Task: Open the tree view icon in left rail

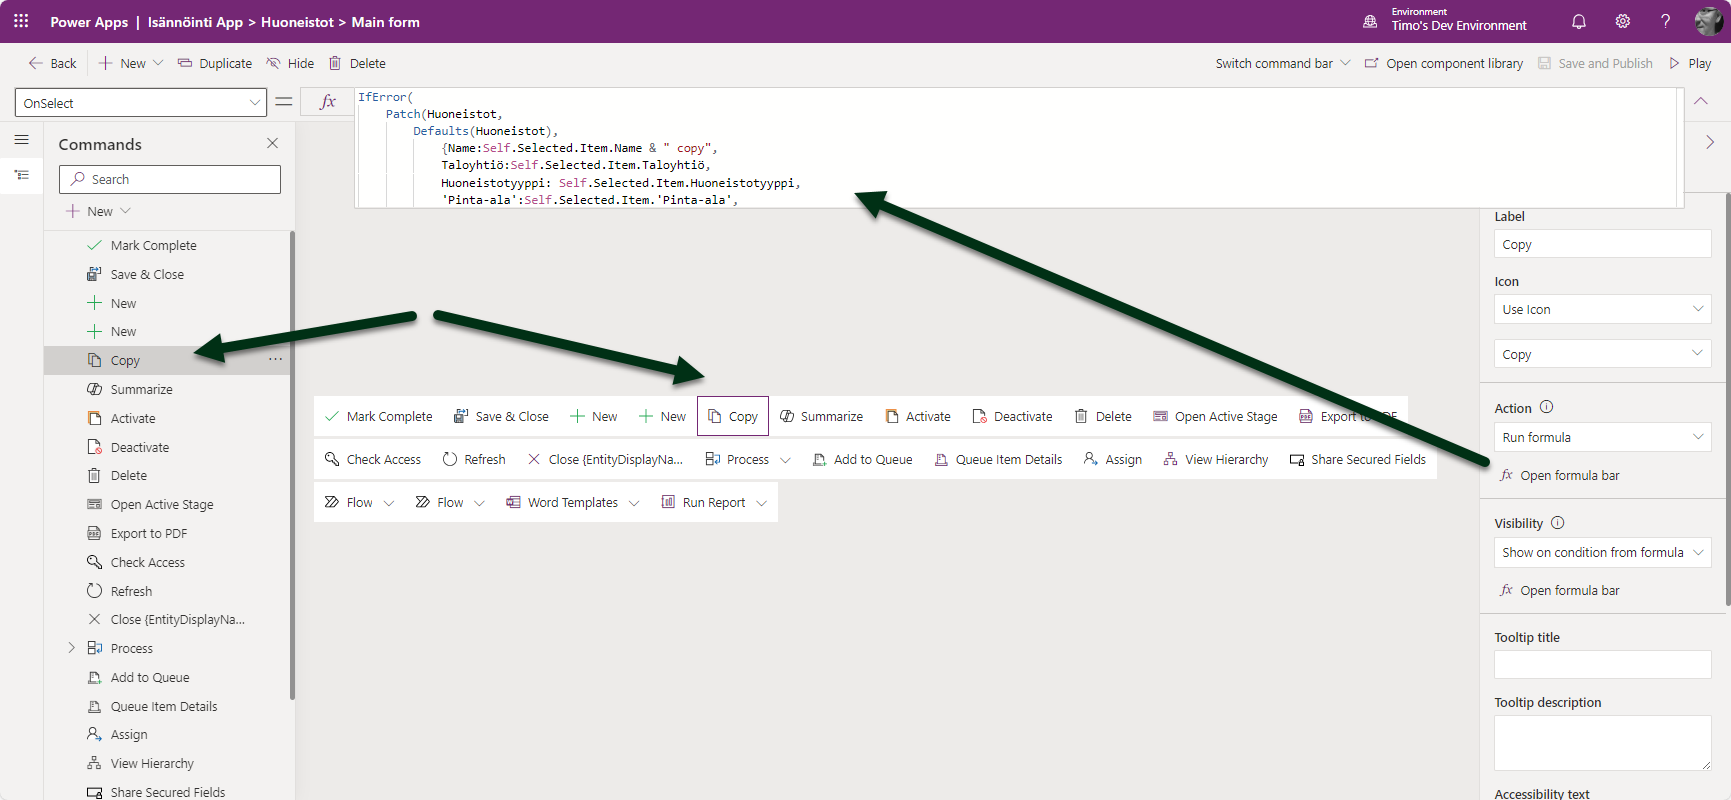Action: point(21,175)
